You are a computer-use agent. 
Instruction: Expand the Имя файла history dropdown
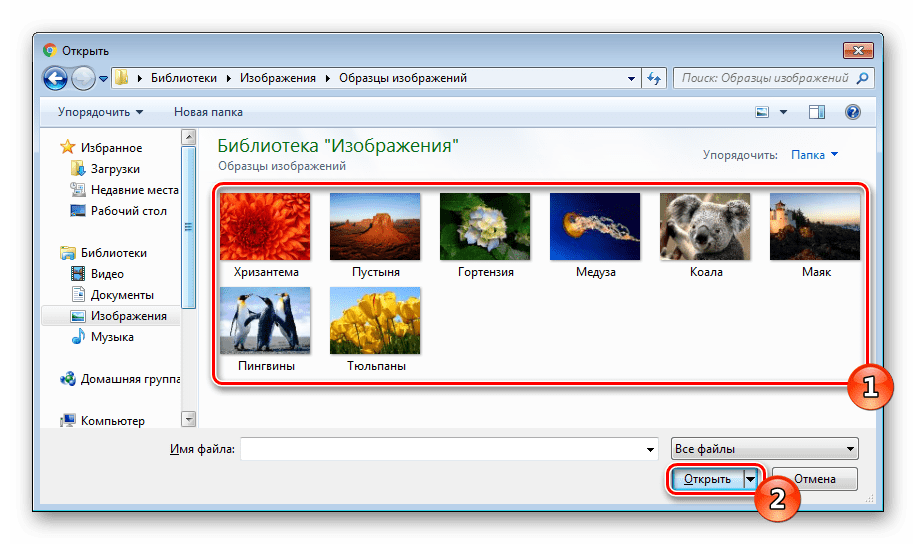pyautogui.click(x=650, y=449)
